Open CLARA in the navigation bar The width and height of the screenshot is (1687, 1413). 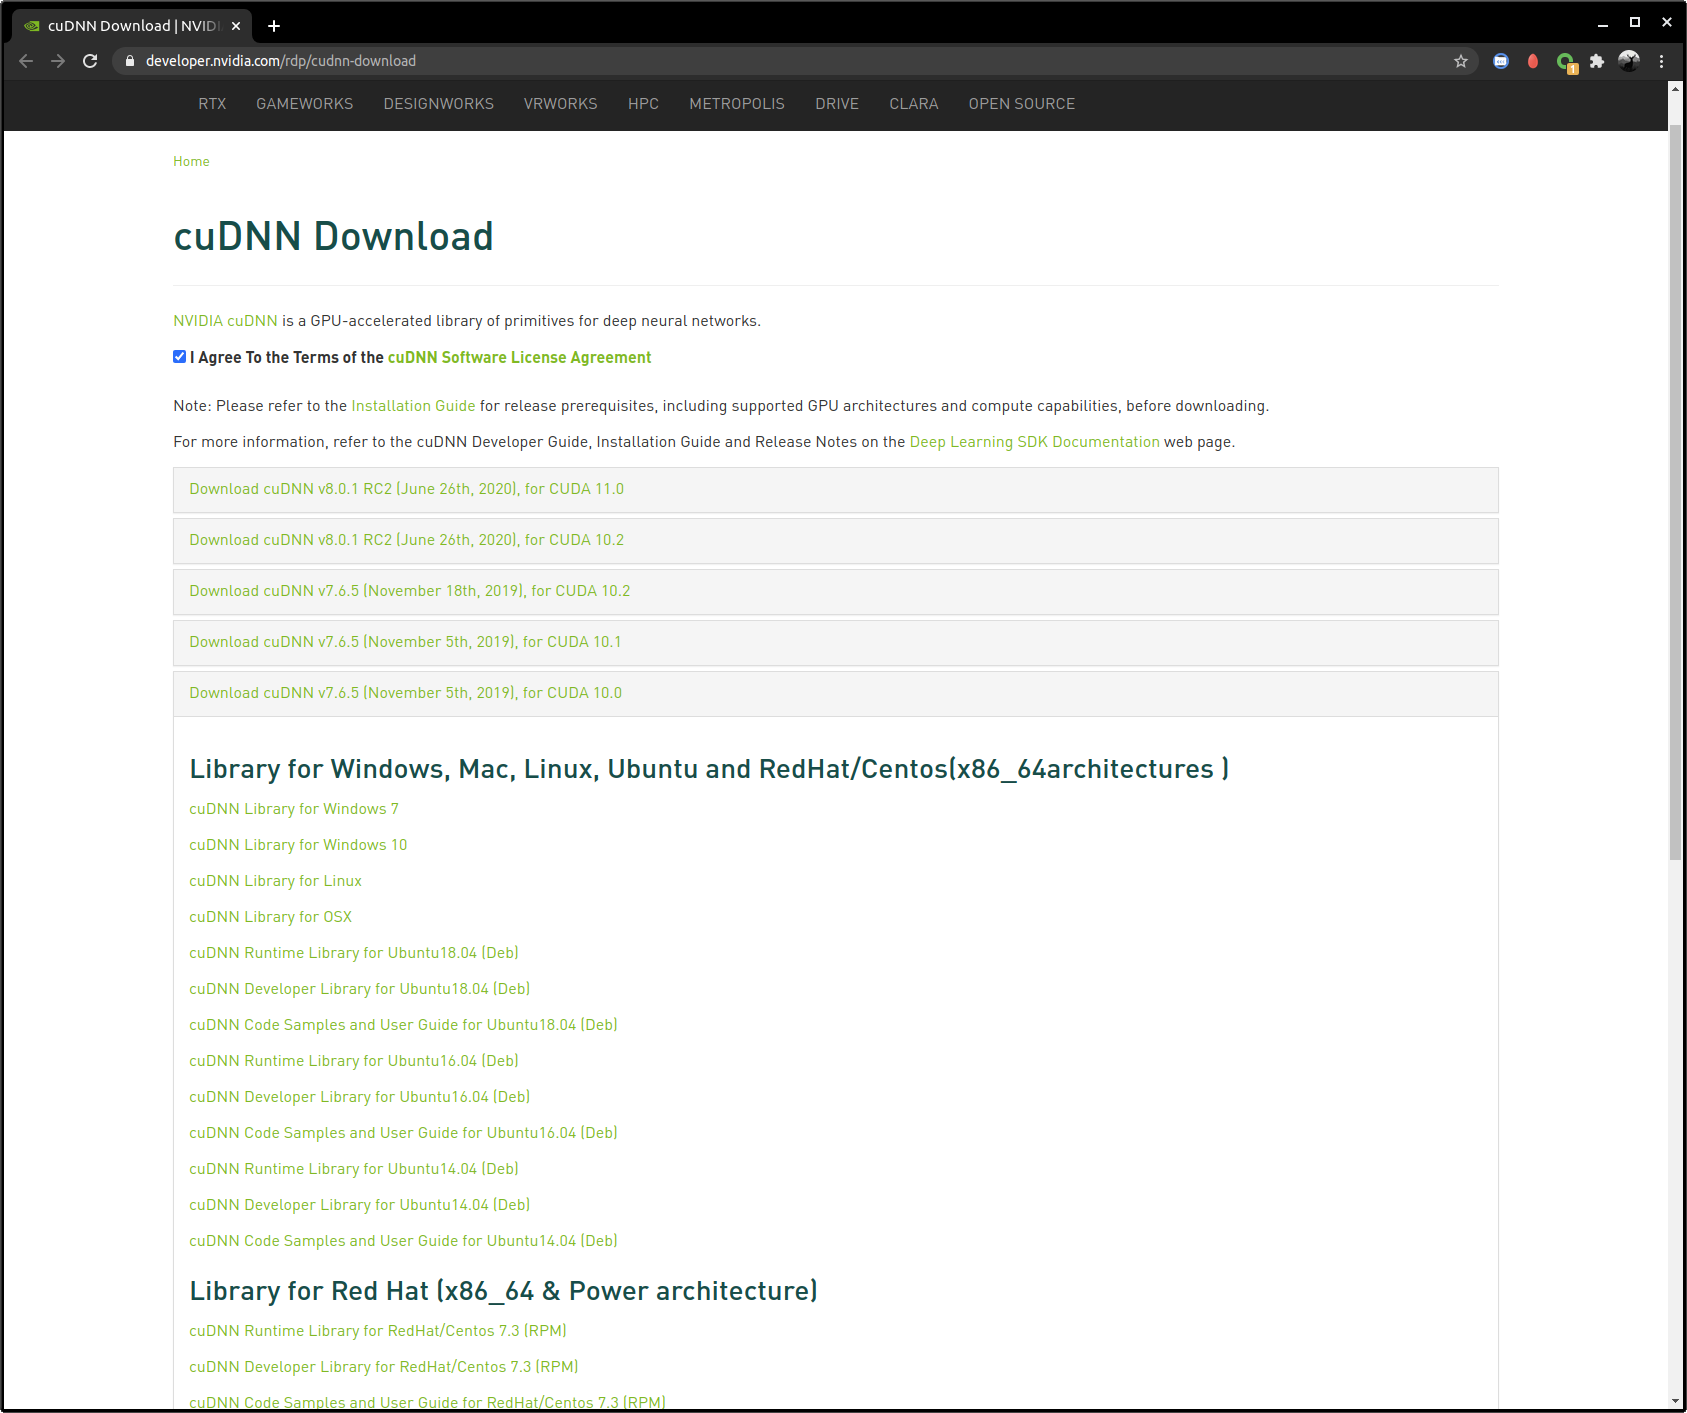[x=914, y=104]
